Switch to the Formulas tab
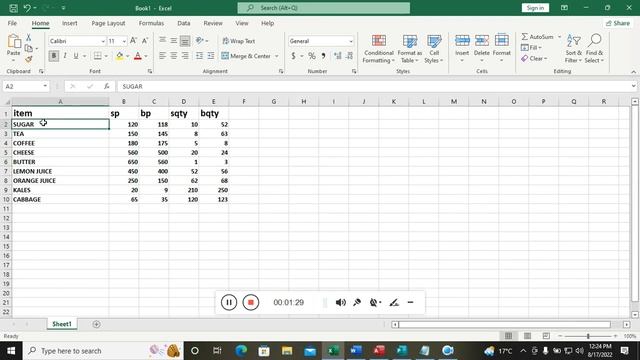The height and width of the screenshot is (360, 640). pyautogui.click(x=151, y=23)
